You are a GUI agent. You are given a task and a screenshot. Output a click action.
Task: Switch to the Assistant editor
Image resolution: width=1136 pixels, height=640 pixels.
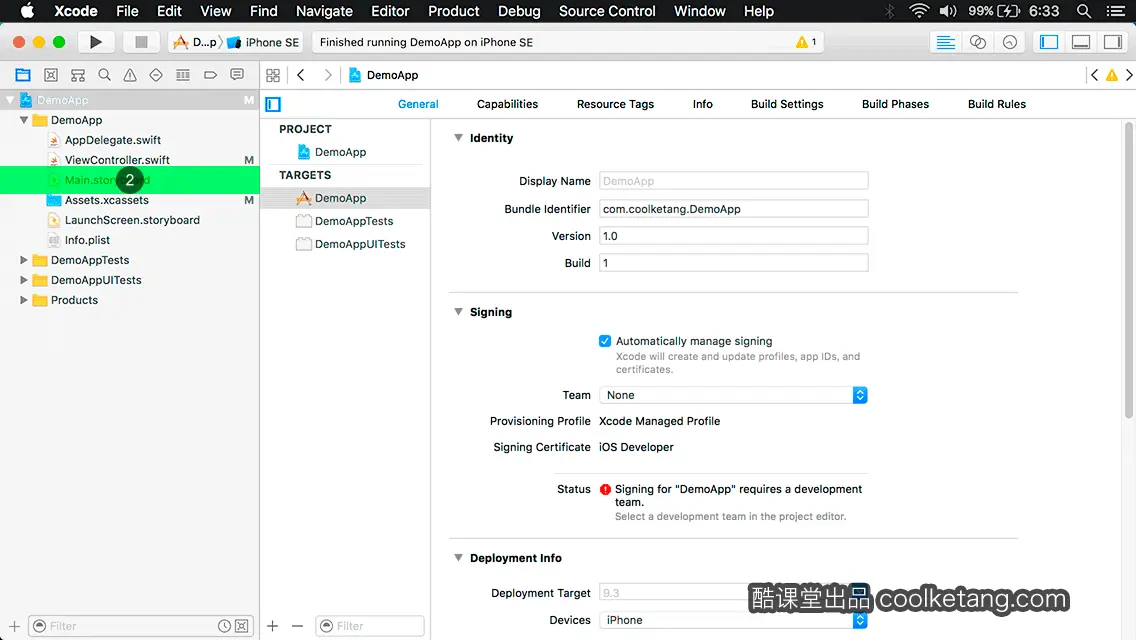[x=977, y=42]
